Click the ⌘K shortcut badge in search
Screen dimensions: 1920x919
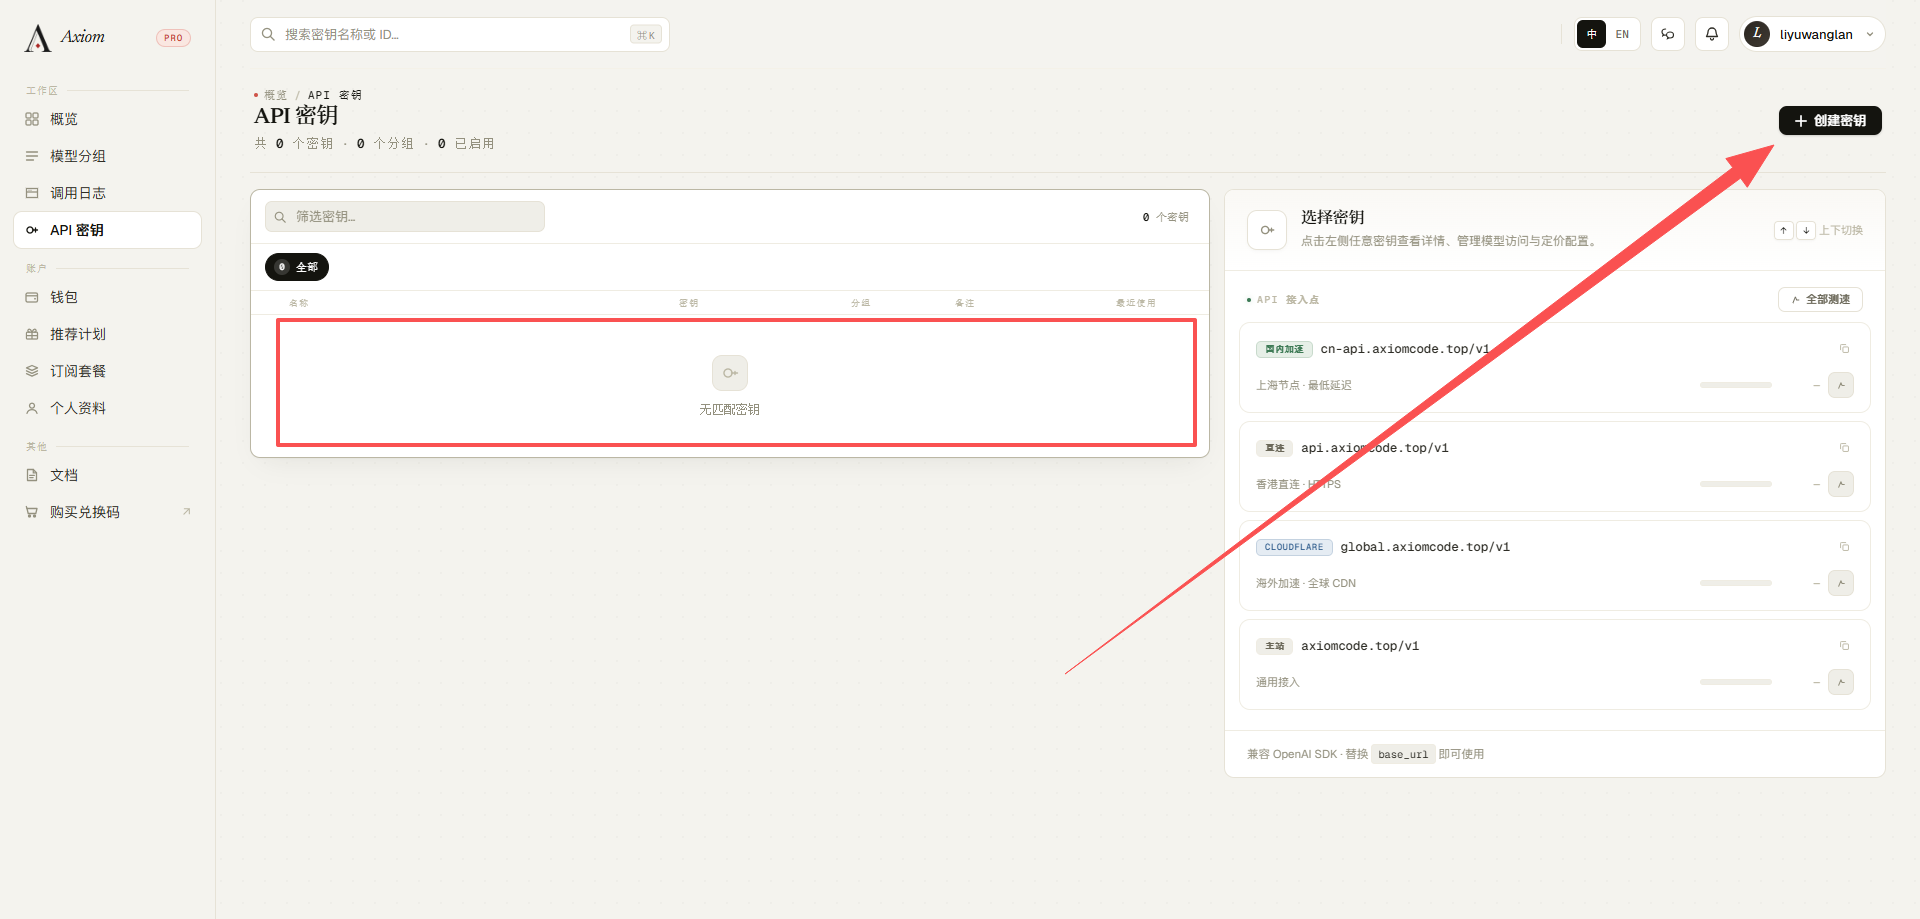click(646, 35)
